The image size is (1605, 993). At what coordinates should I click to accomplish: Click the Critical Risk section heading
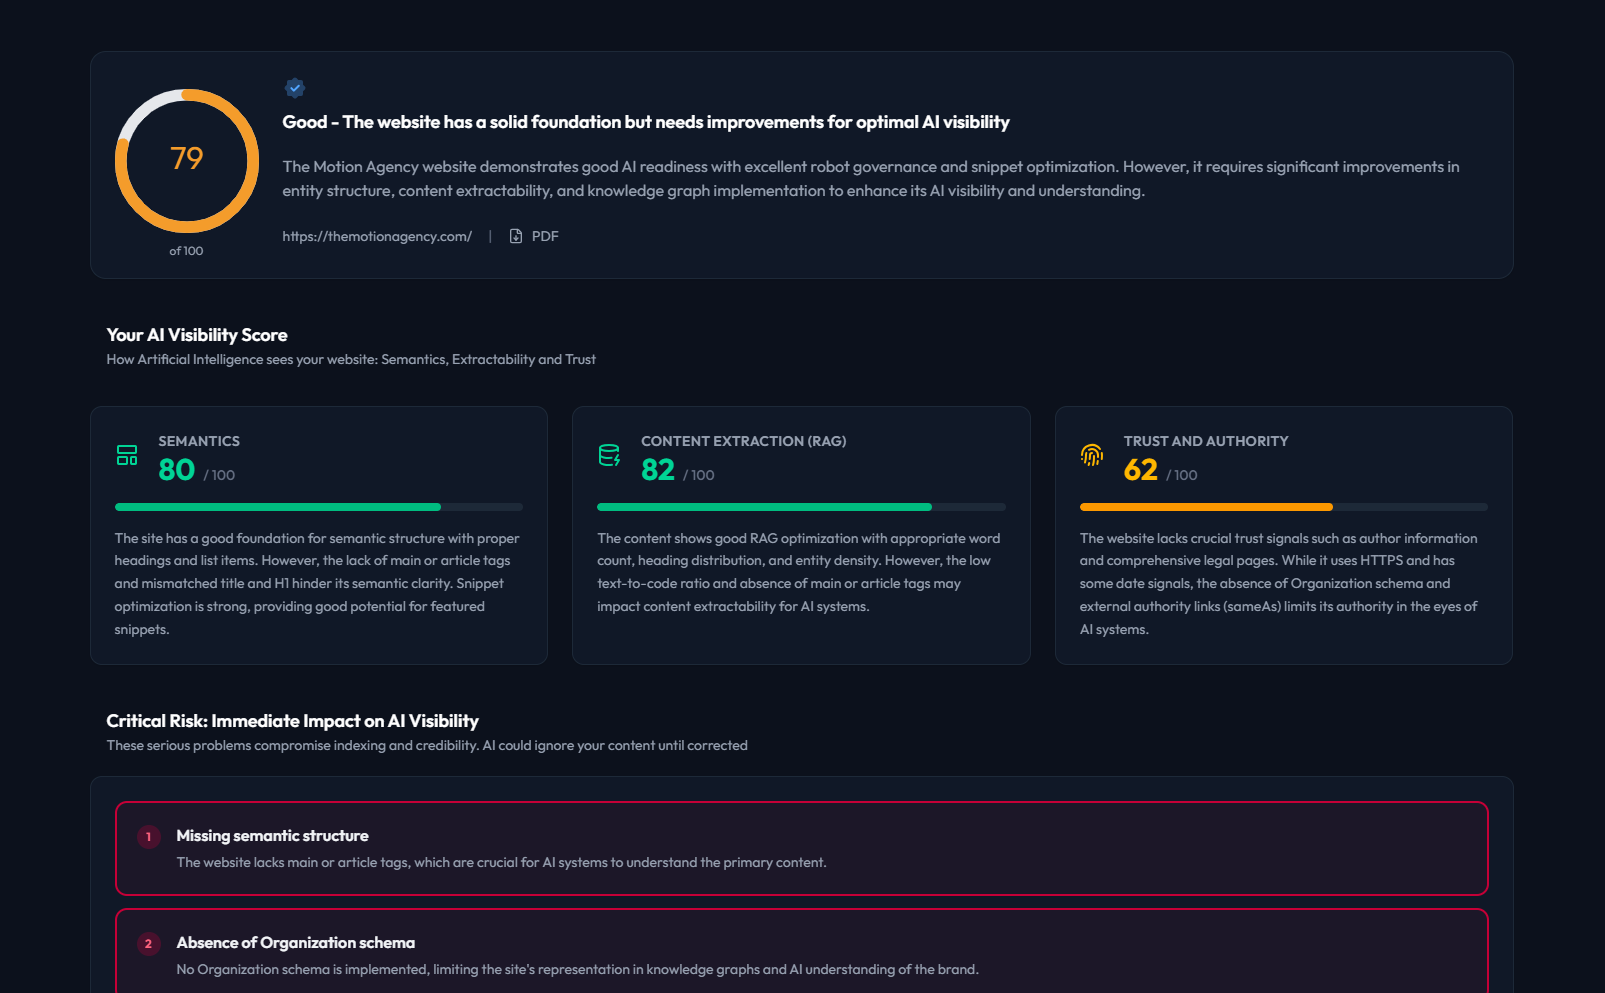292,721
